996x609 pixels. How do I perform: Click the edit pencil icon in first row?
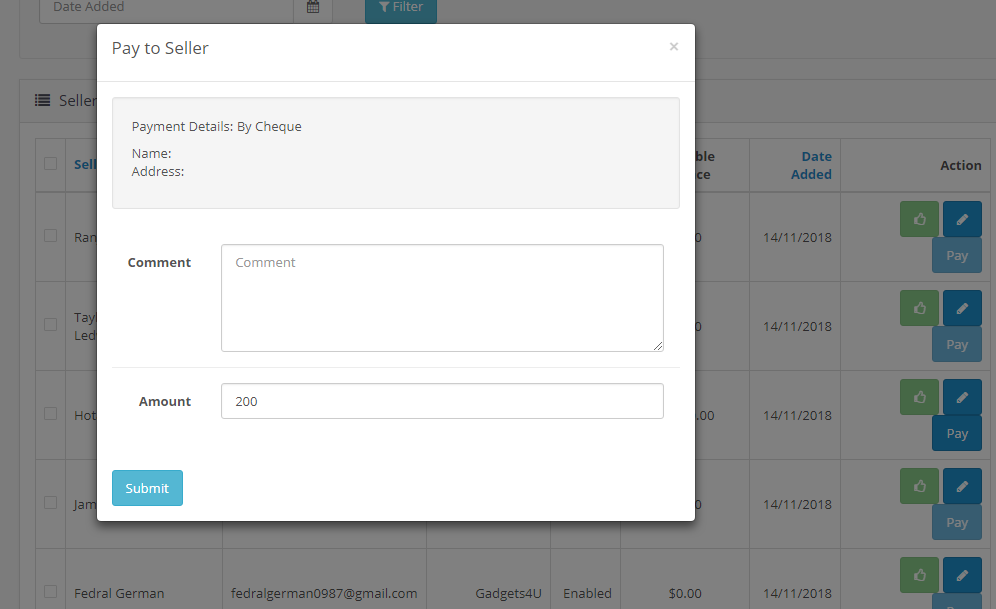coord(962,219)
